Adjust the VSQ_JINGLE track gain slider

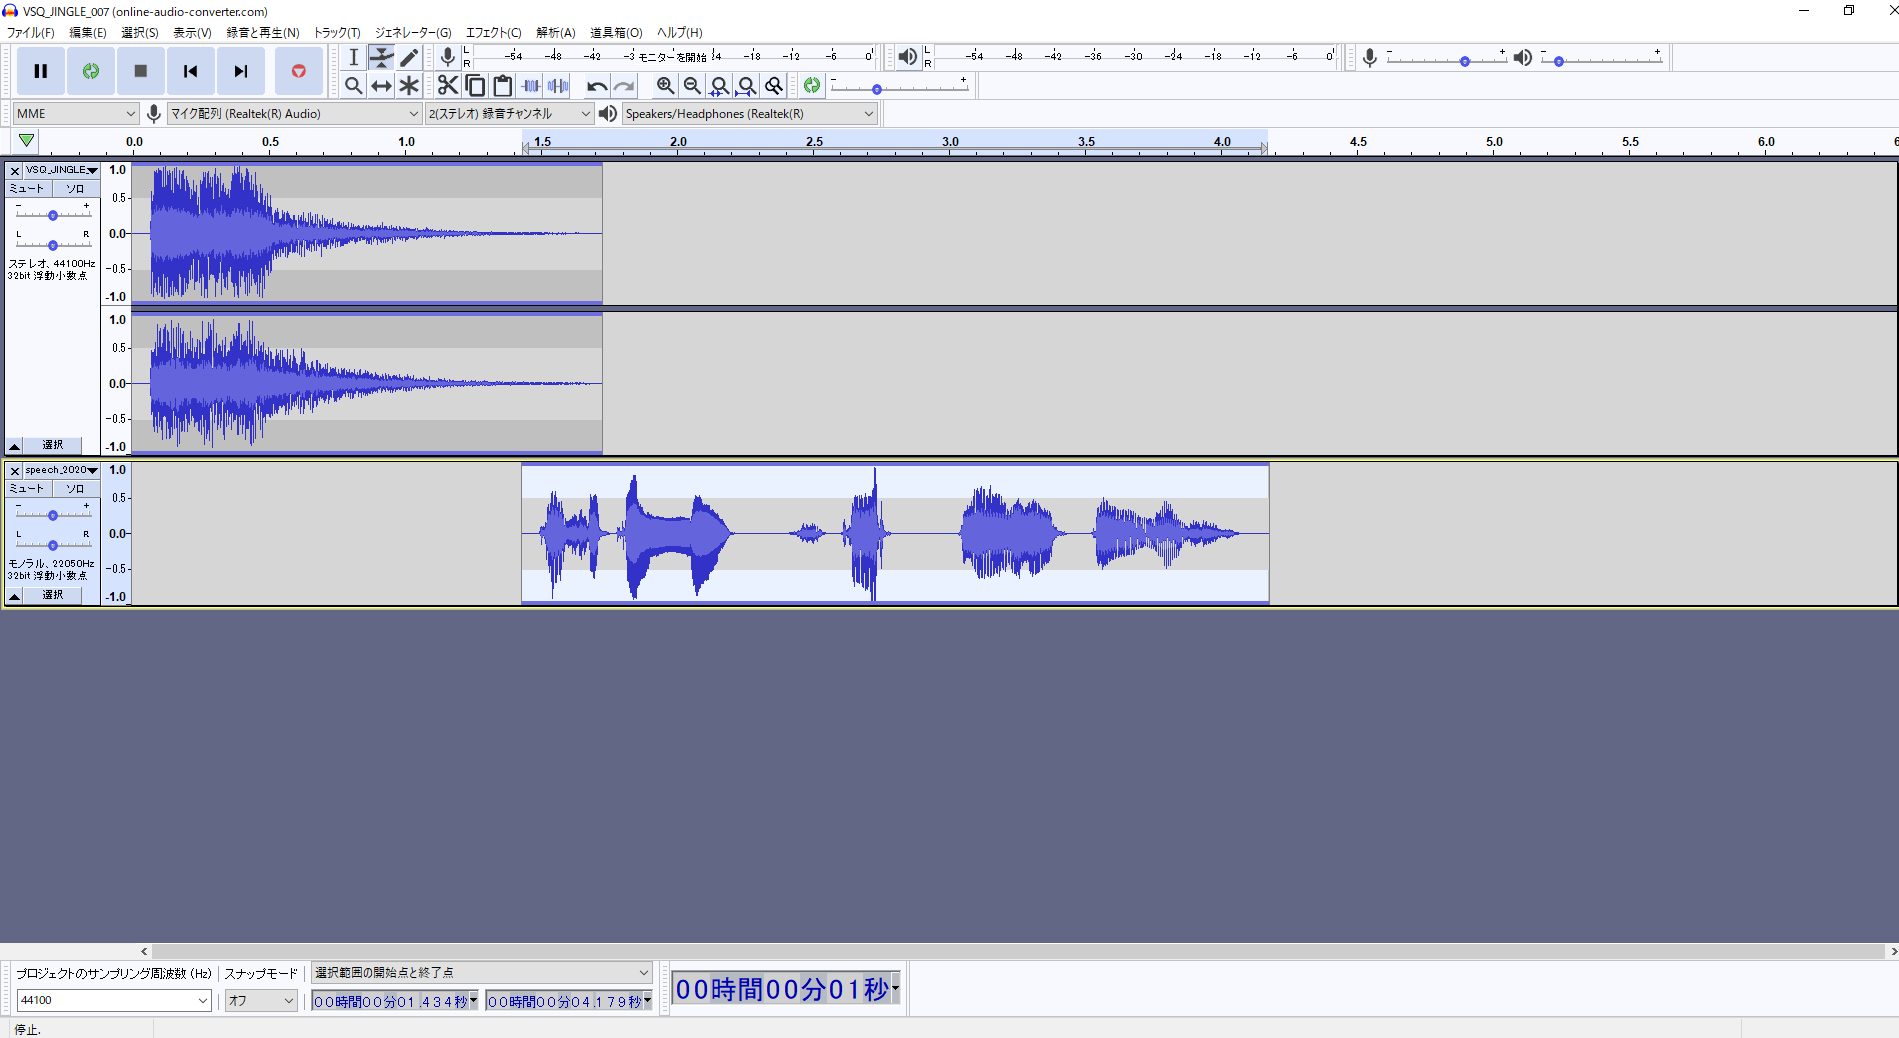[53, 214]
